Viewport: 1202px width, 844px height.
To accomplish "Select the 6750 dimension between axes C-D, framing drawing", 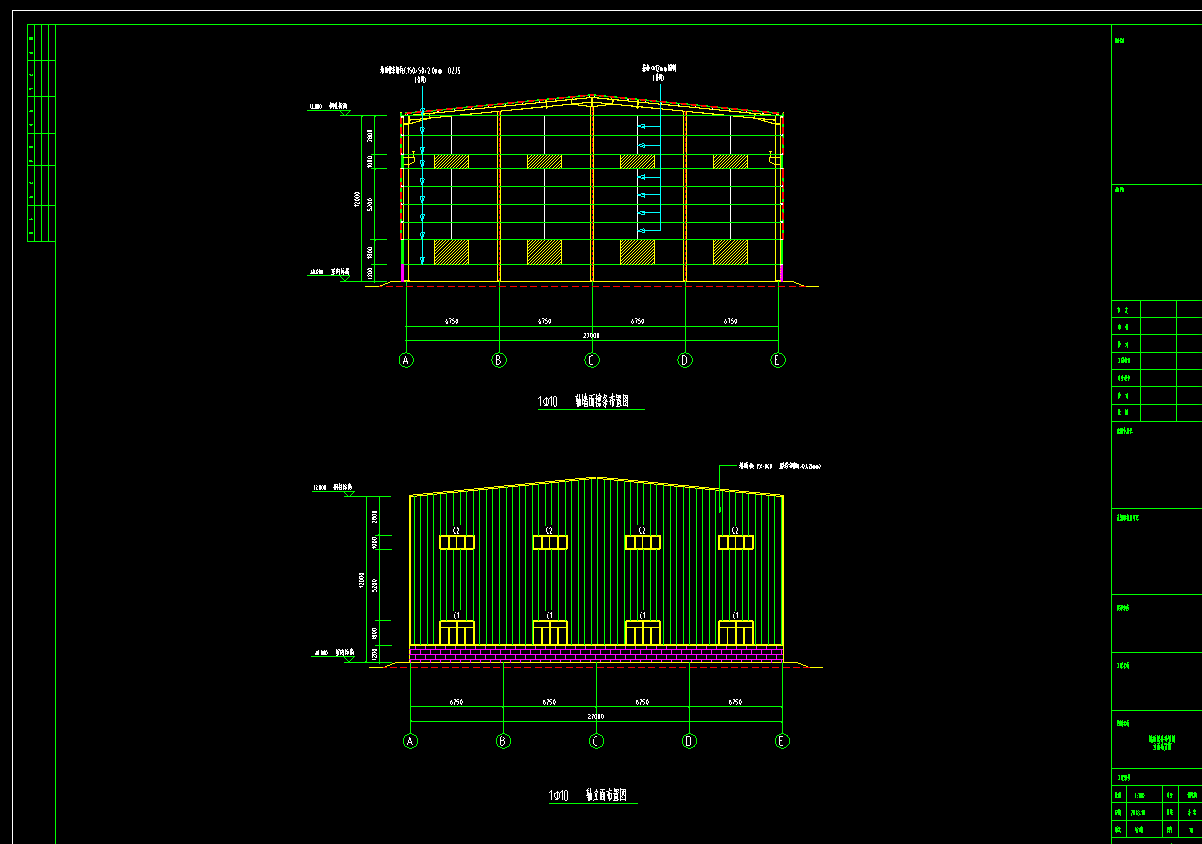I will pos(637,321).
